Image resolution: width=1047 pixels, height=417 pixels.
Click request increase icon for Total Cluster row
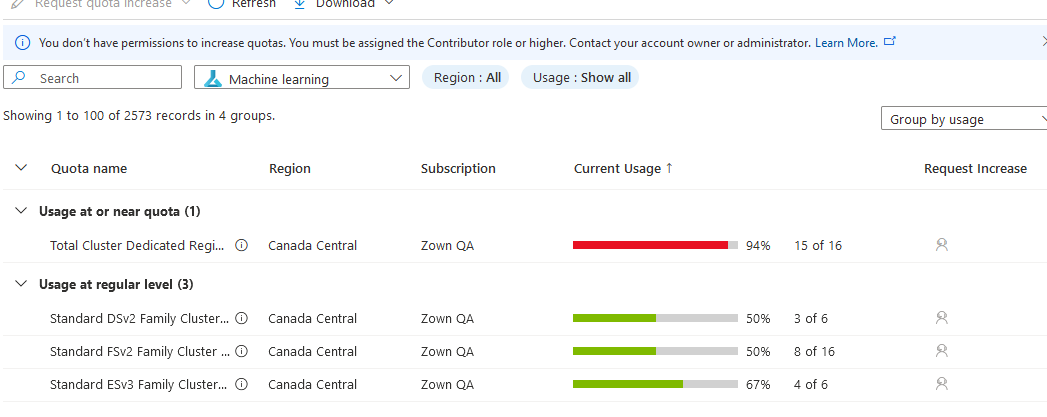click(941, 245)
